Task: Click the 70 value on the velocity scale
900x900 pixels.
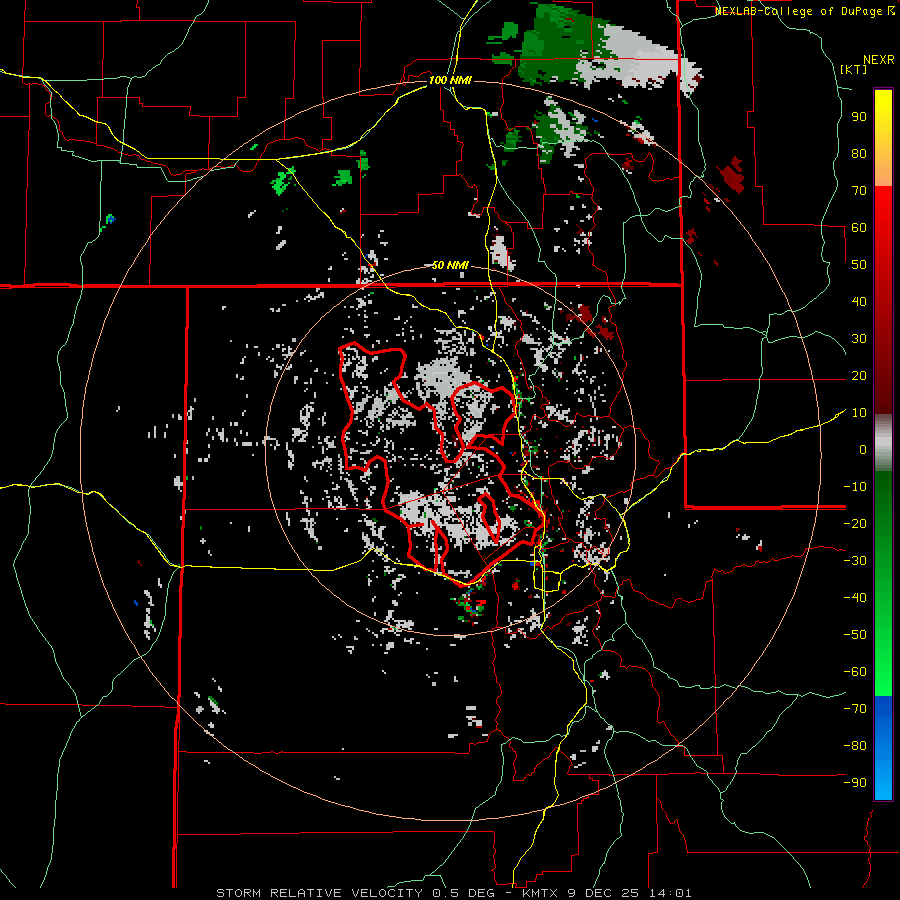Action: point(859,191)
